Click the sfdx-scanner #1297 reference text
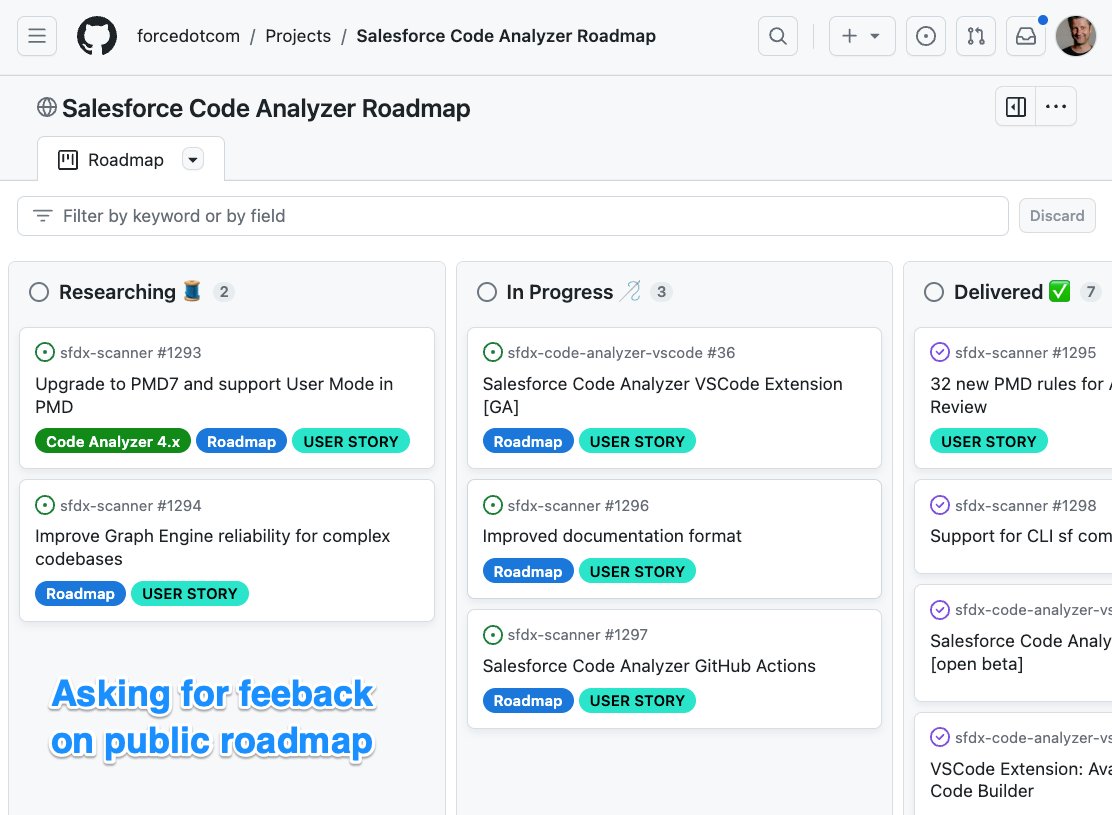 point(577,634)
